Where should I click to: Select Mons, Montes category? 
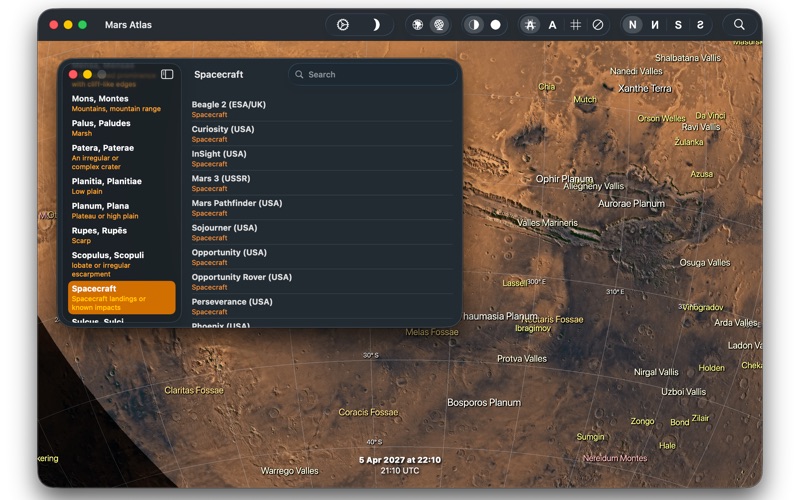(x=121, y=103)
